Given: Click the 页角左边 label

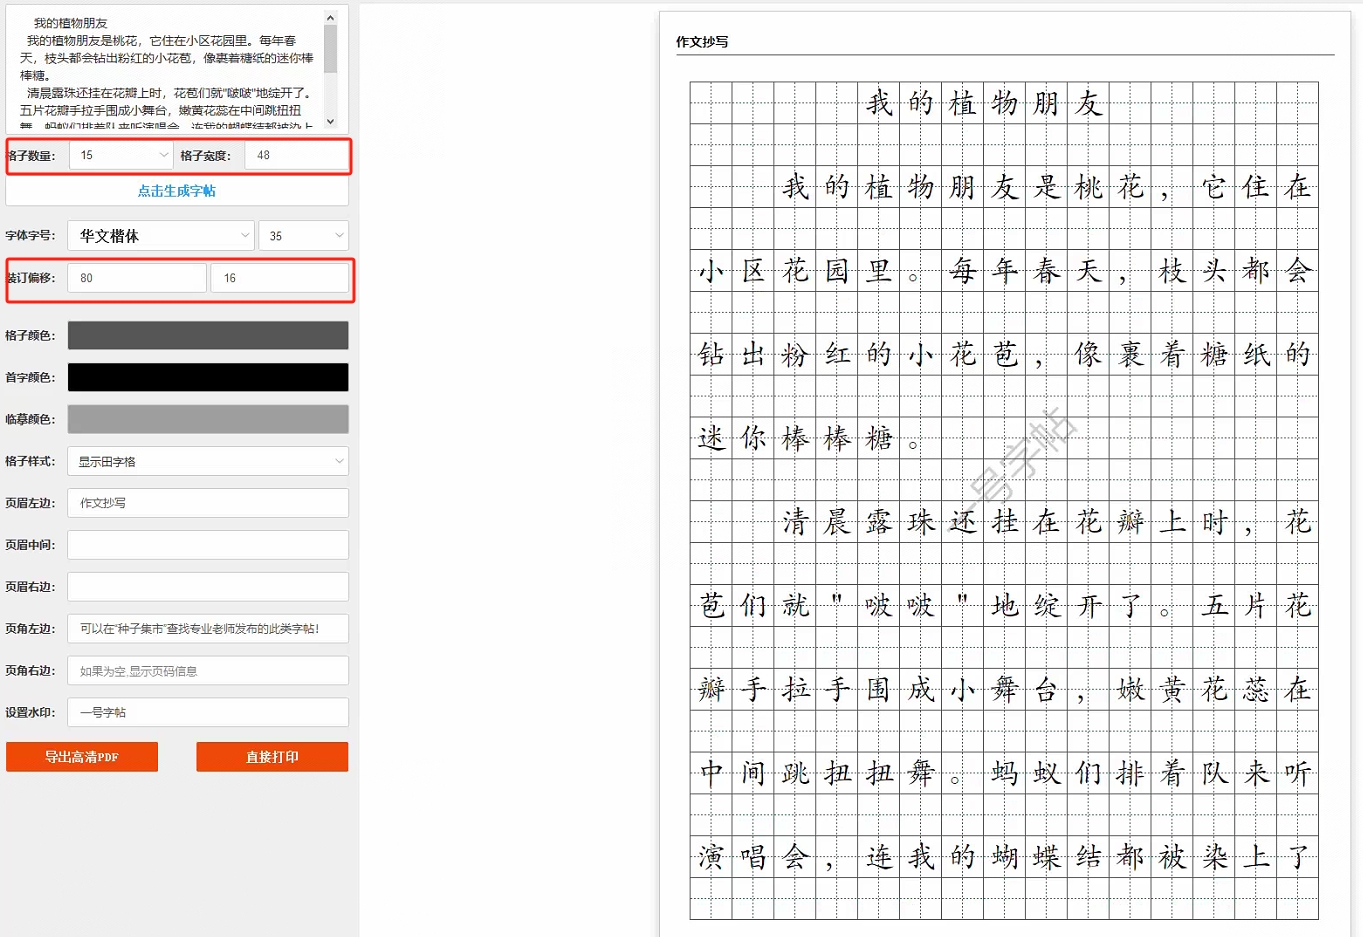Looking at the screenshot, I should click(x=30, y=629).
